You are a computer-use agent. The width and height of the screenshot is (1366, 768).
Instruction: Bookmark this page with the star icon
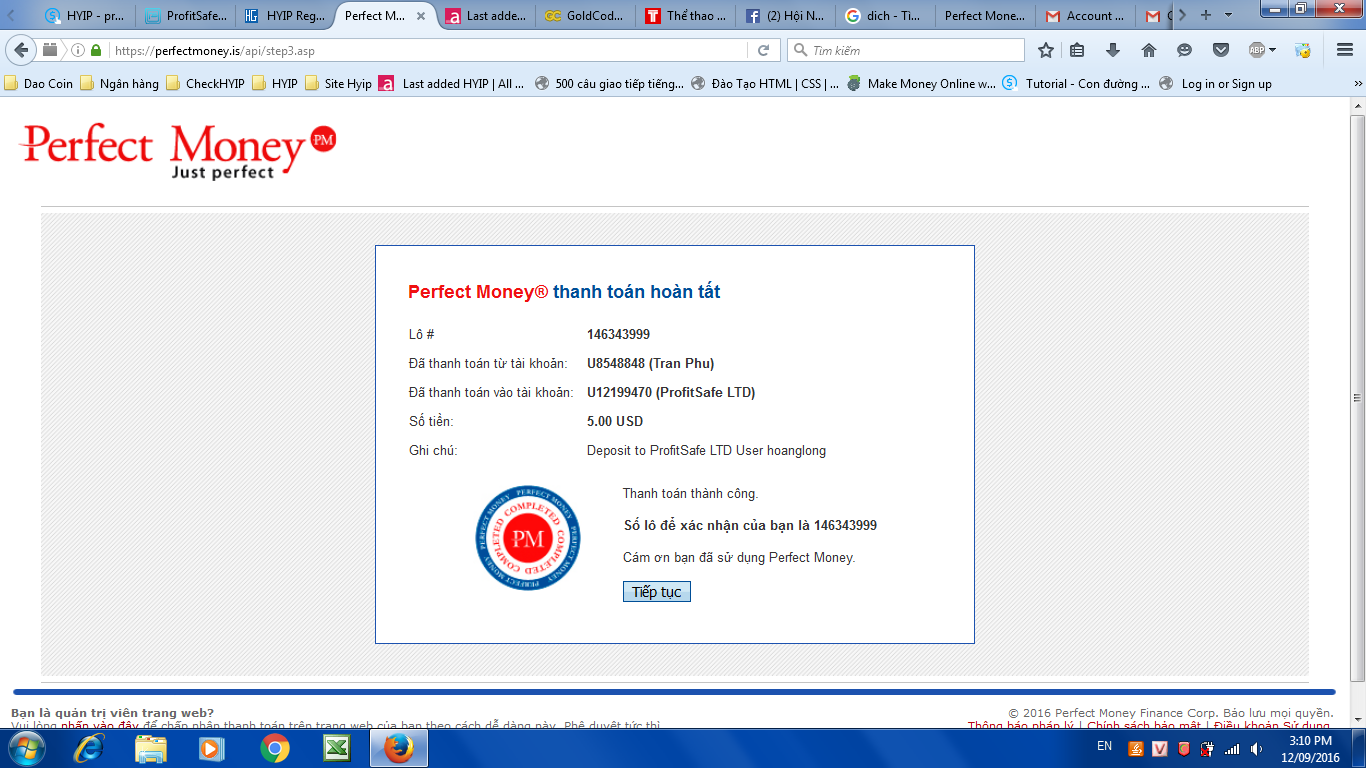pyautogui.click(x=1046, y=50)
